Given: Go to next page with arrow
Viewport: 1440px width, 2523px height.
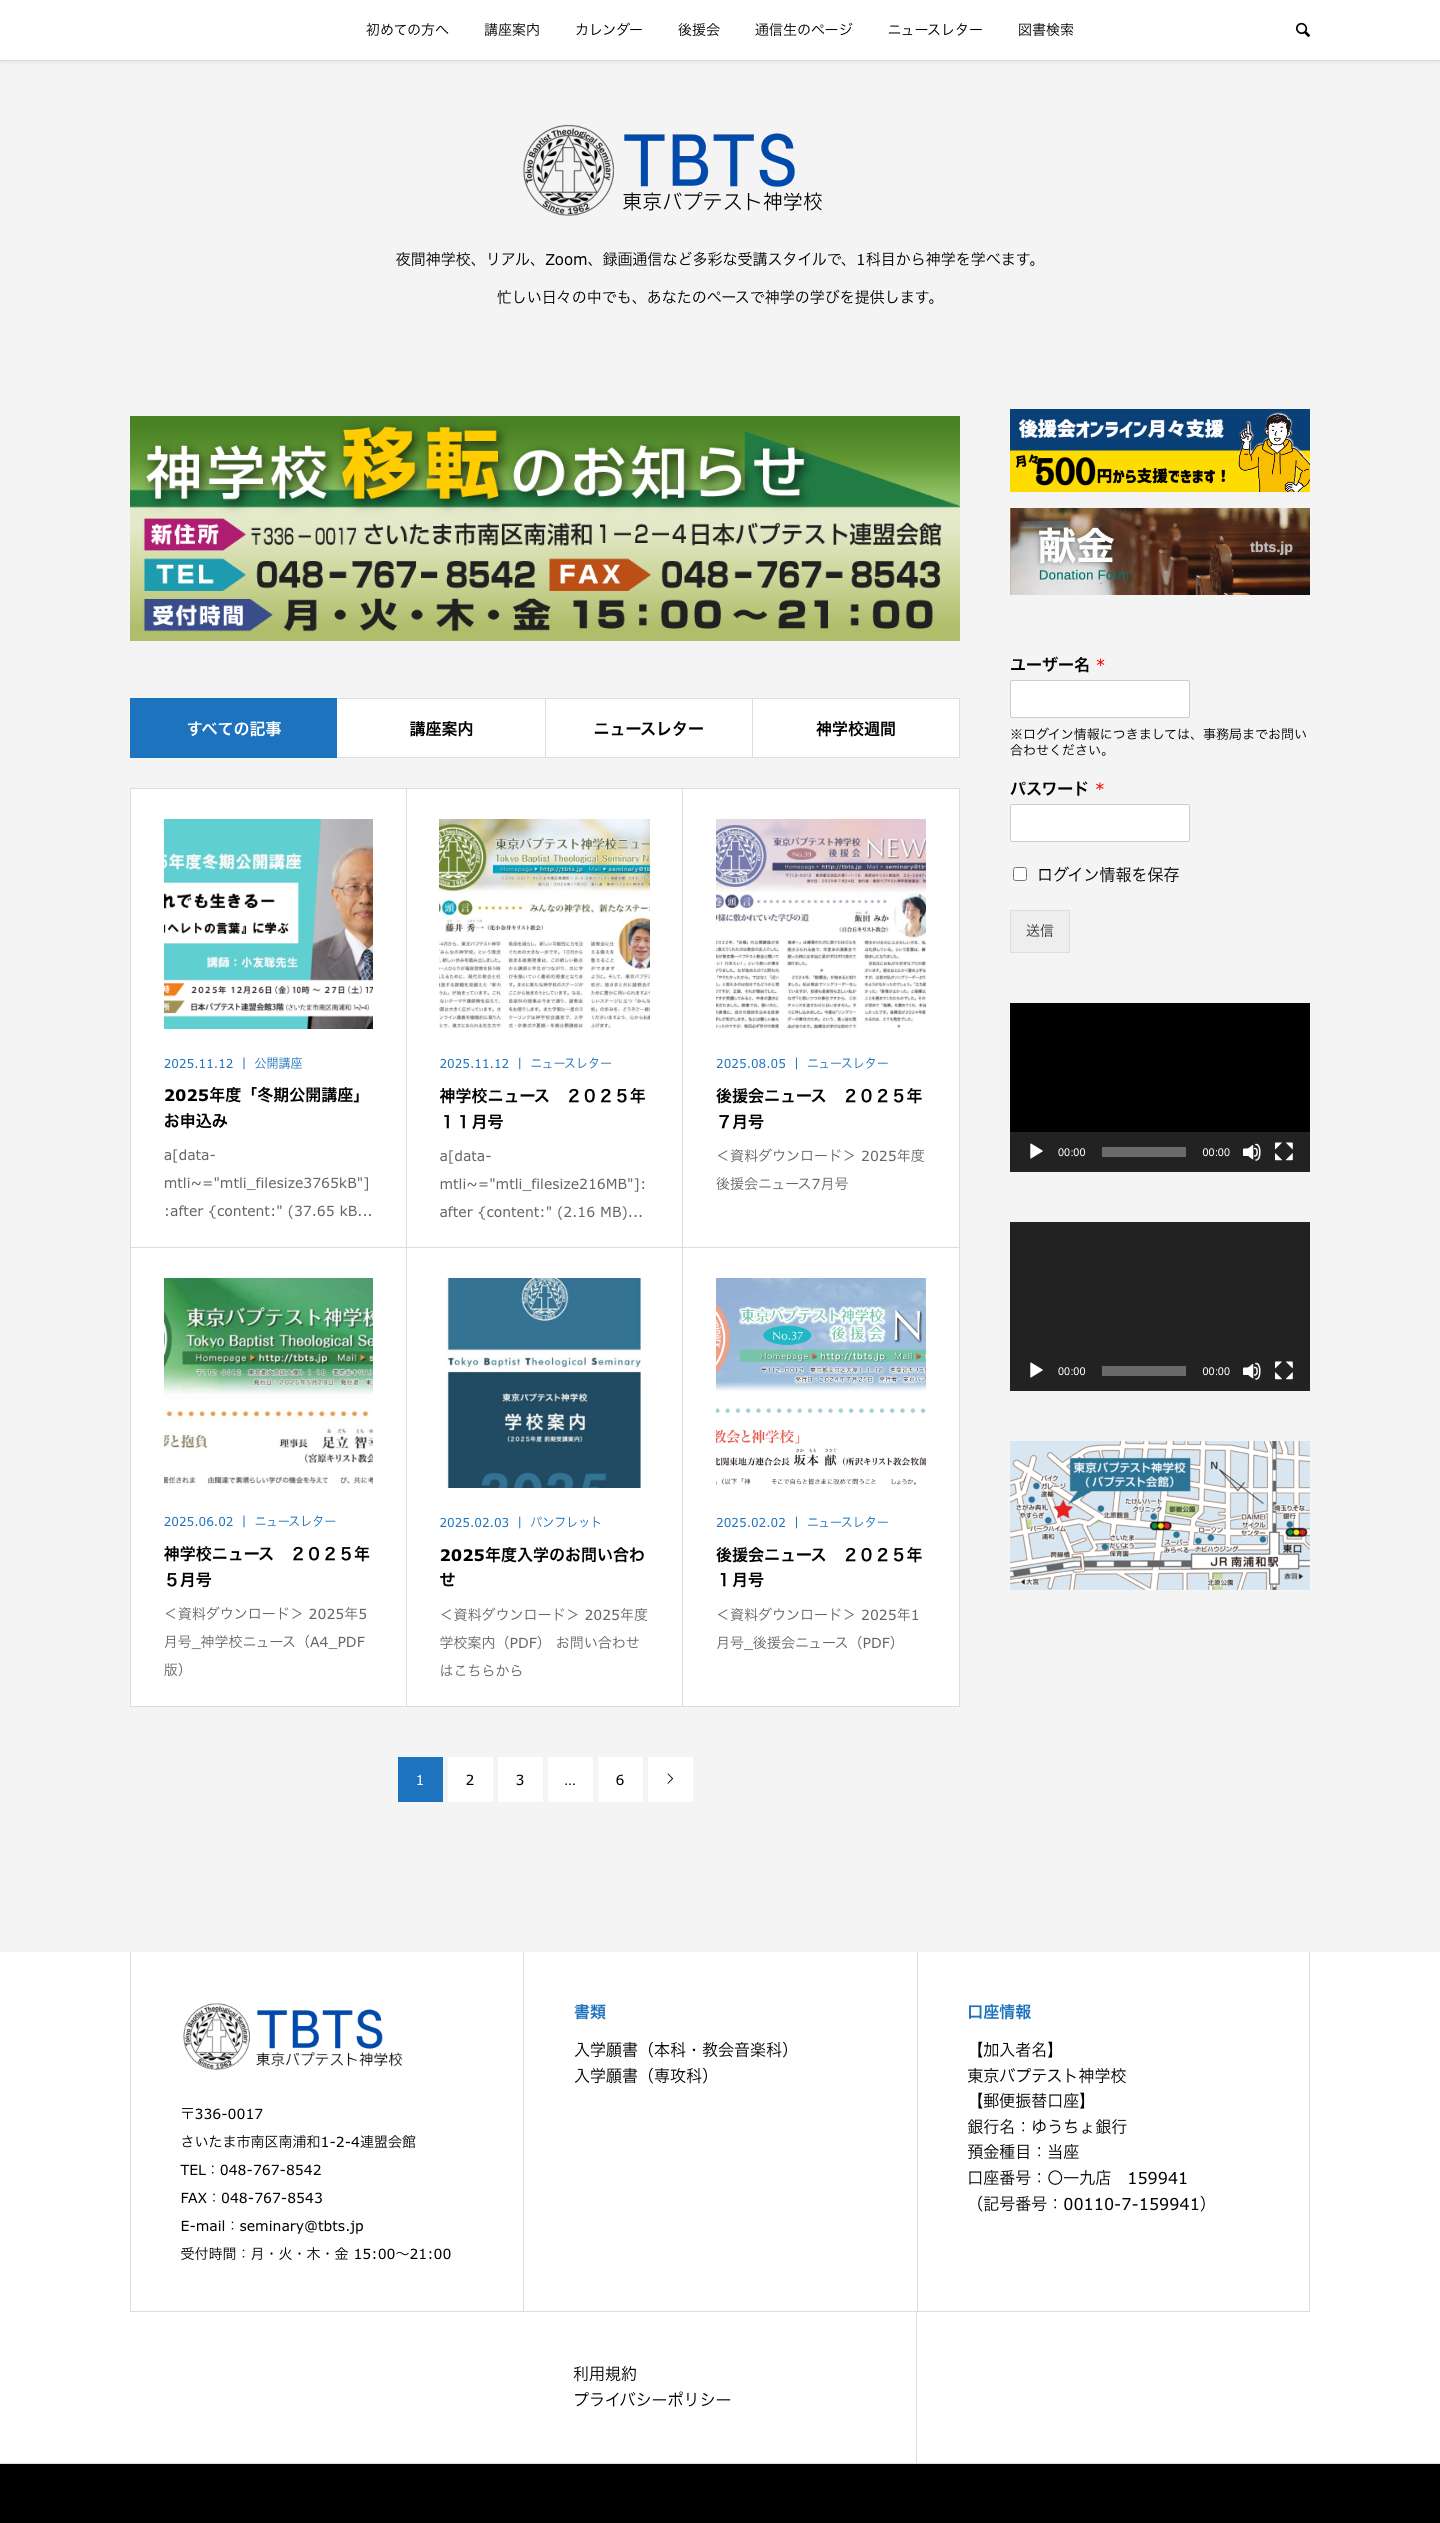Looking at the screenshot, I should click(x=670, y=1779).
